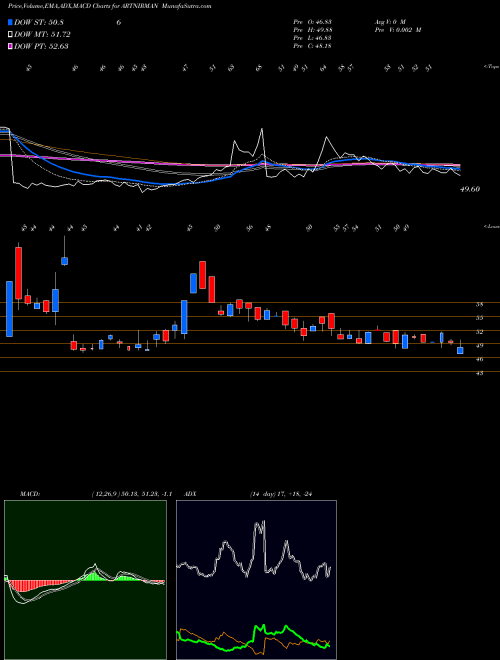The width and height of the screenshot is (500, 660).
Task: Click the 55 price axis label
Action: [479, 318]
